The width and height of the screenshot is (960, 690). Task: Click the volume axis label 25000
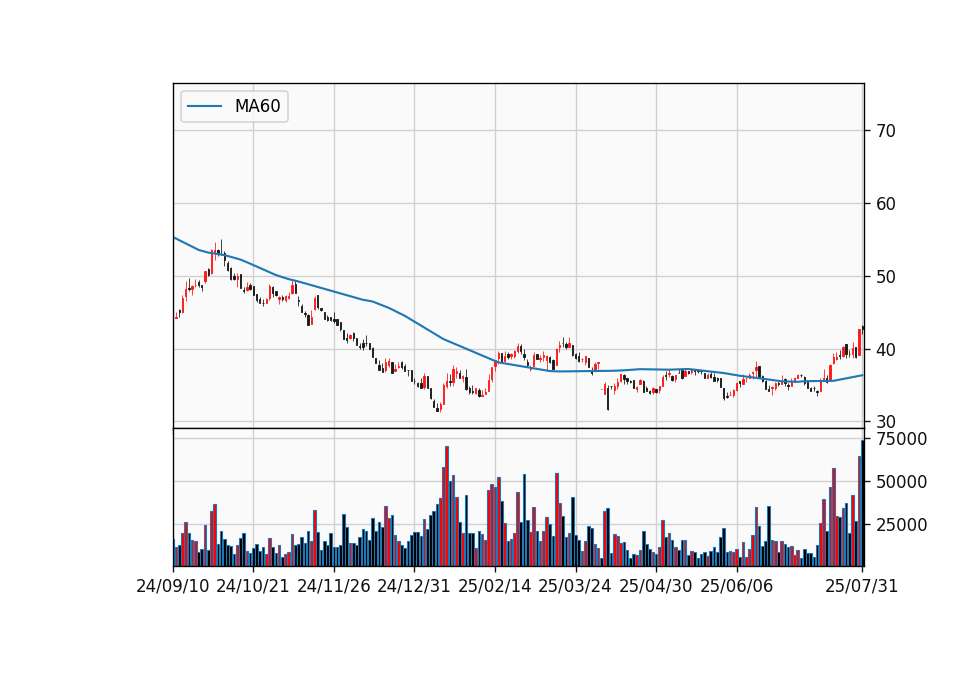(x=902, y=525)
